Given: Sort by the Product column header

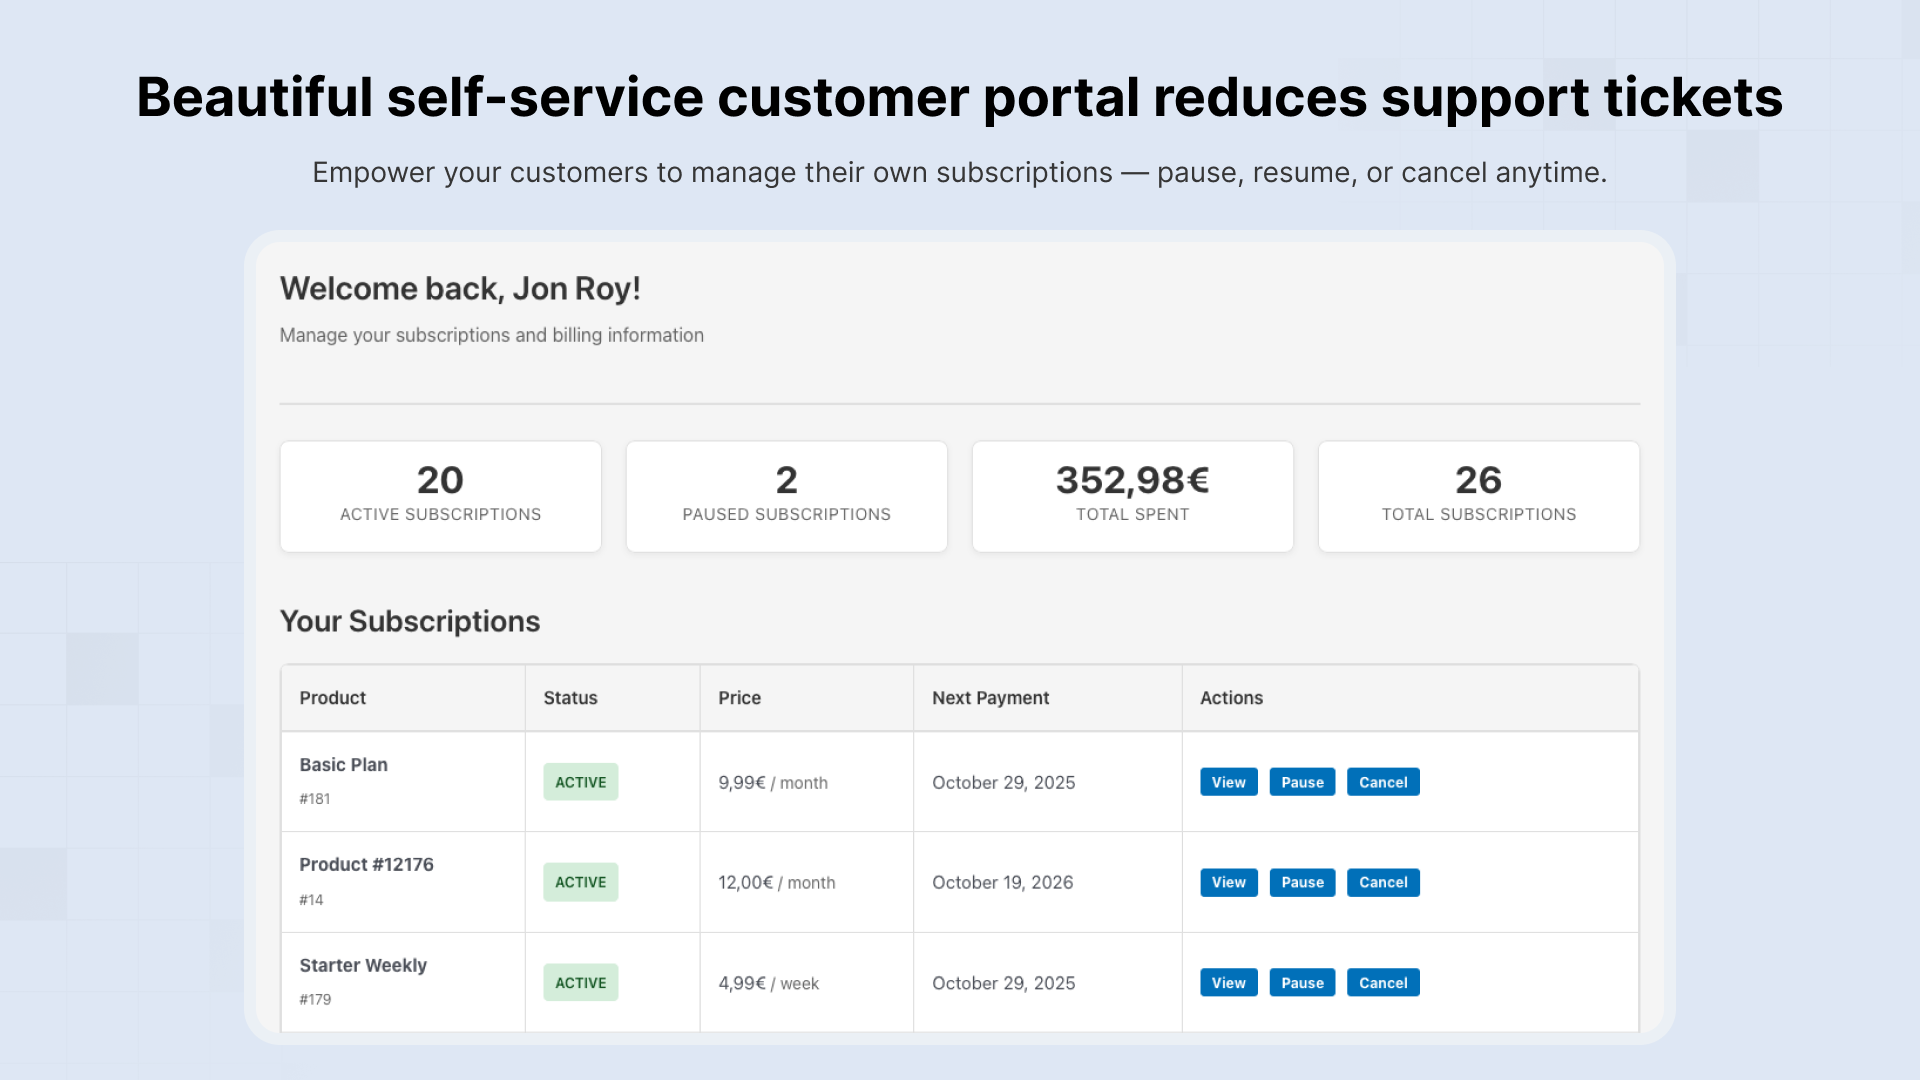Looking at the screenshot, I should pyautogui.click(x=332, y=697).
